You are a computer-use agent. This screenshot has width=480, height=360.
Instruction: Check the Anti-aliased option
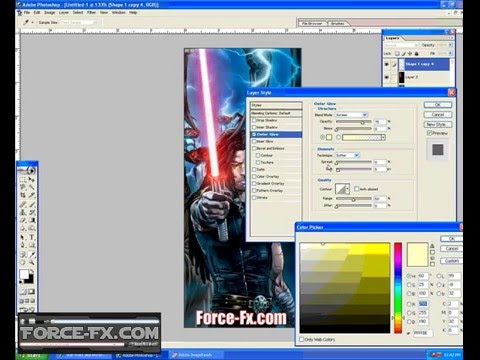coord(356,189)
